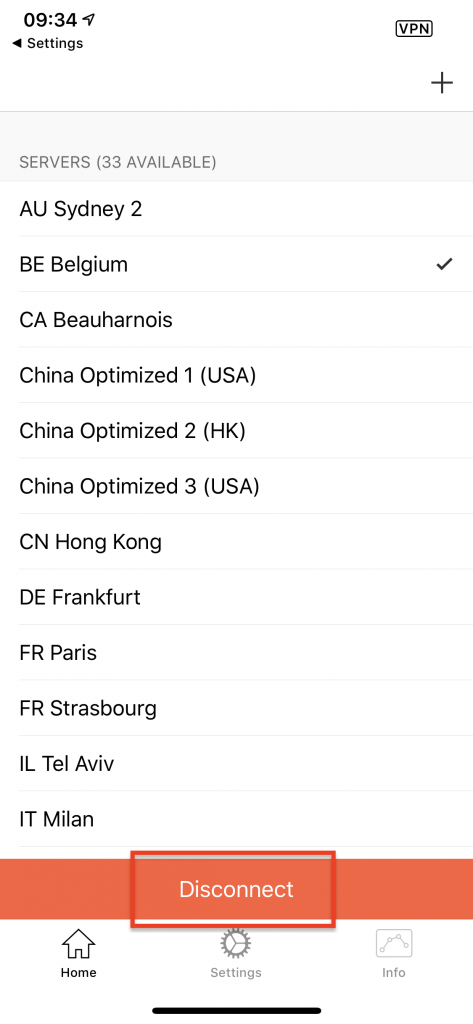Select CN Hong Kong server
This screenshot has width=473, height=1024.
point(236,542)
